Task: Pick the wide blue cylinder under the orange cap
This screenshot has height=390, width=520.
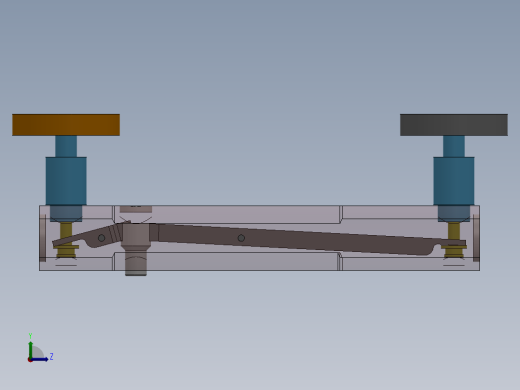Action: pos(66,181)
